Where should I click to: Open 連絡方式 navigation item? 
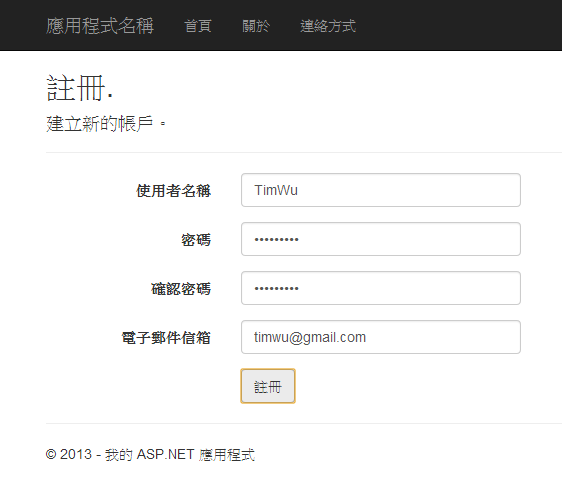(328, 26)
